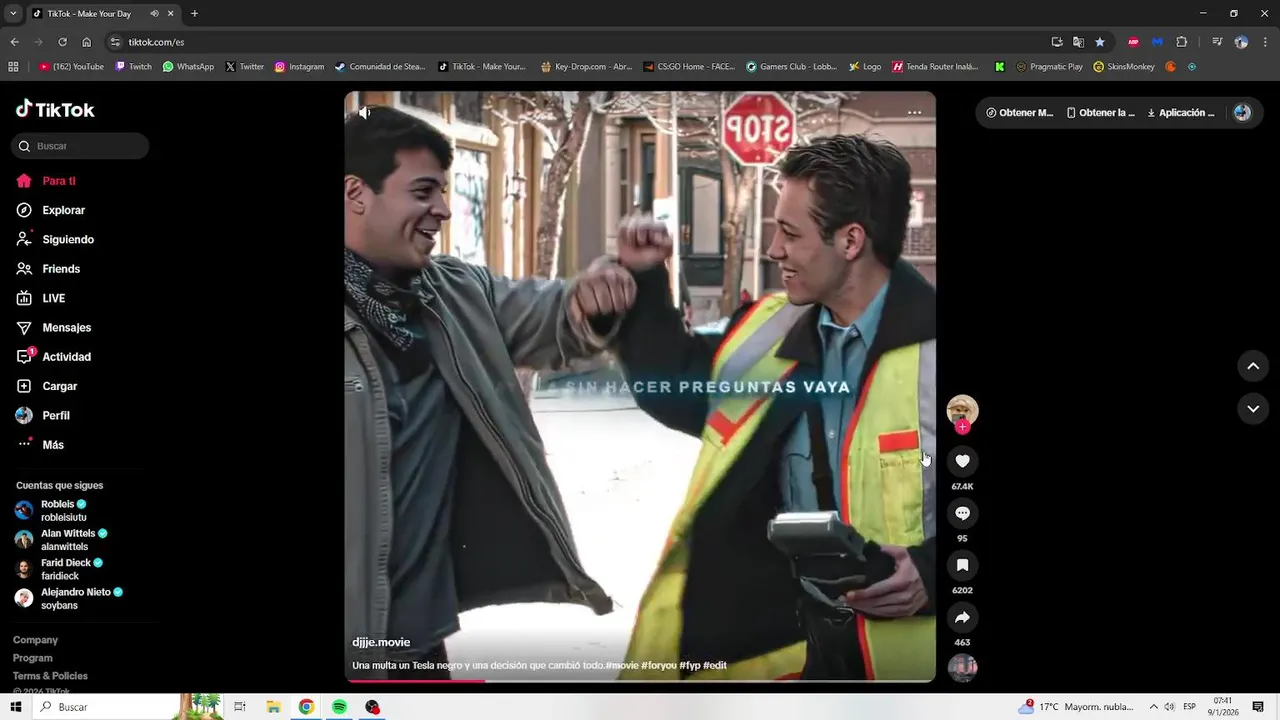Click the #movie hashtag in caption
Screen dimensions: 1280x720
[x=620, y=665]
